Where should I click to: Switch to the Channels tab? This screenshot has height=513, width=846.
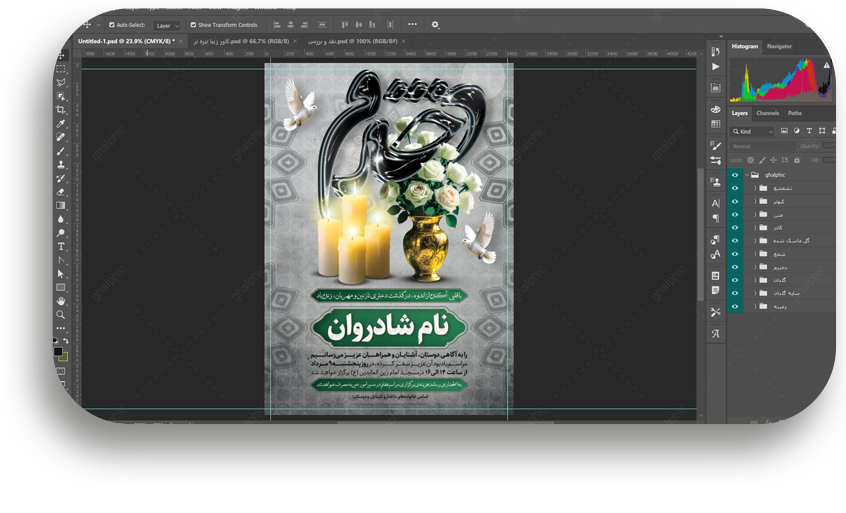(767, 113)
